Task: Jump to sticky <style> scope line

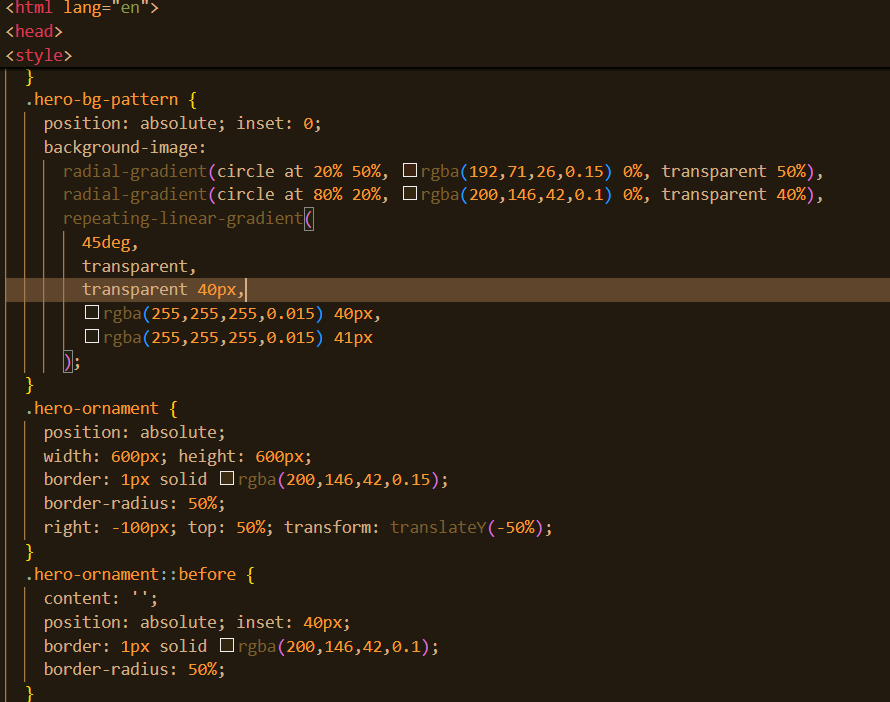Action: coord(39,56)
